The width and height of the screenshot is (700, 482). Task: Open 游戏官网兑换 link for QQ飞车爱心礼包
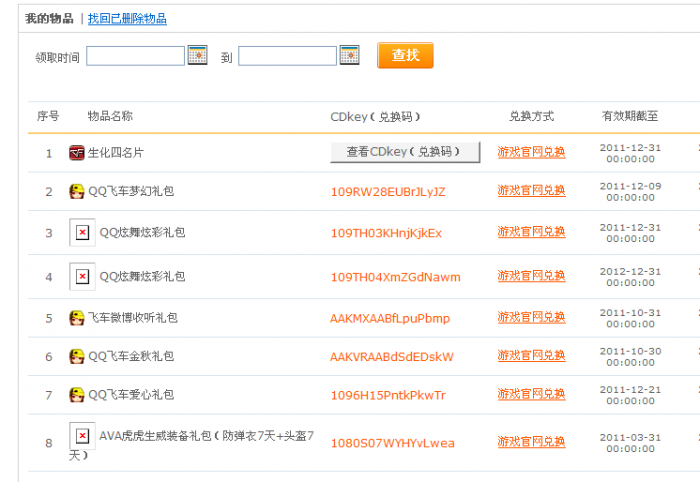(532, 394)
